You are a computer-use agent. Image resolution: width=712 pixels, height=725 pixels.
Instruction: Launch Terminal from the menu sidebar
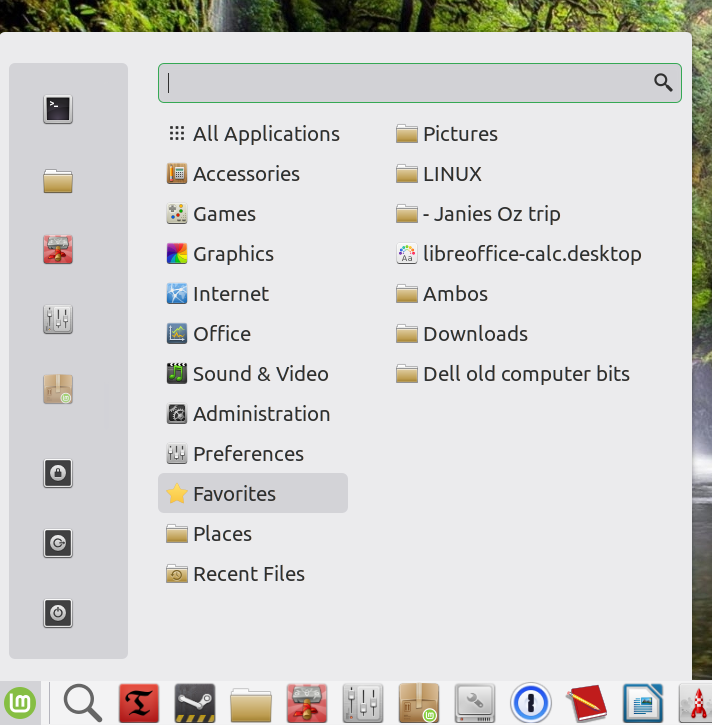coord(58,109)
